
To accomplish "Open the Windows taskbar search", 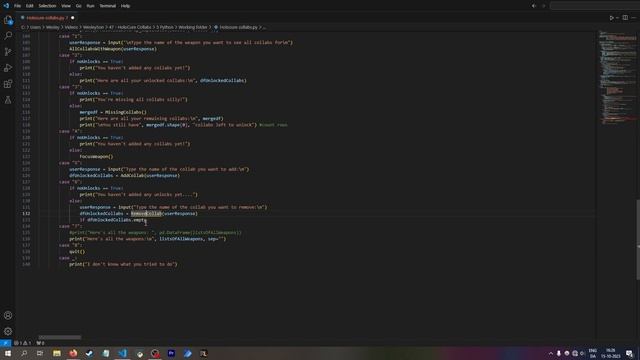I will point(24,353).
